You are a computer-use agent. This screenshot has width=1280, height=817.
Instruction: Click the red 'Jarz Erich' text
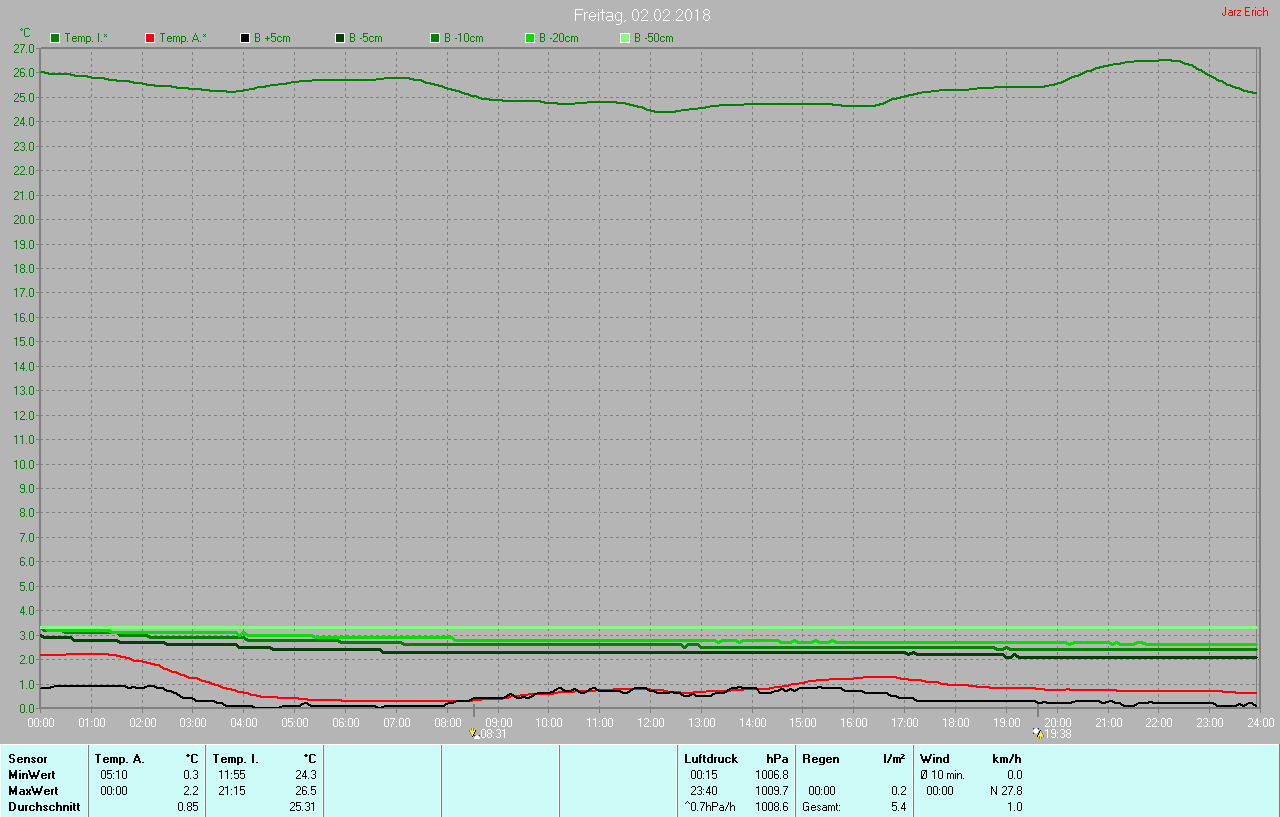1245,12
